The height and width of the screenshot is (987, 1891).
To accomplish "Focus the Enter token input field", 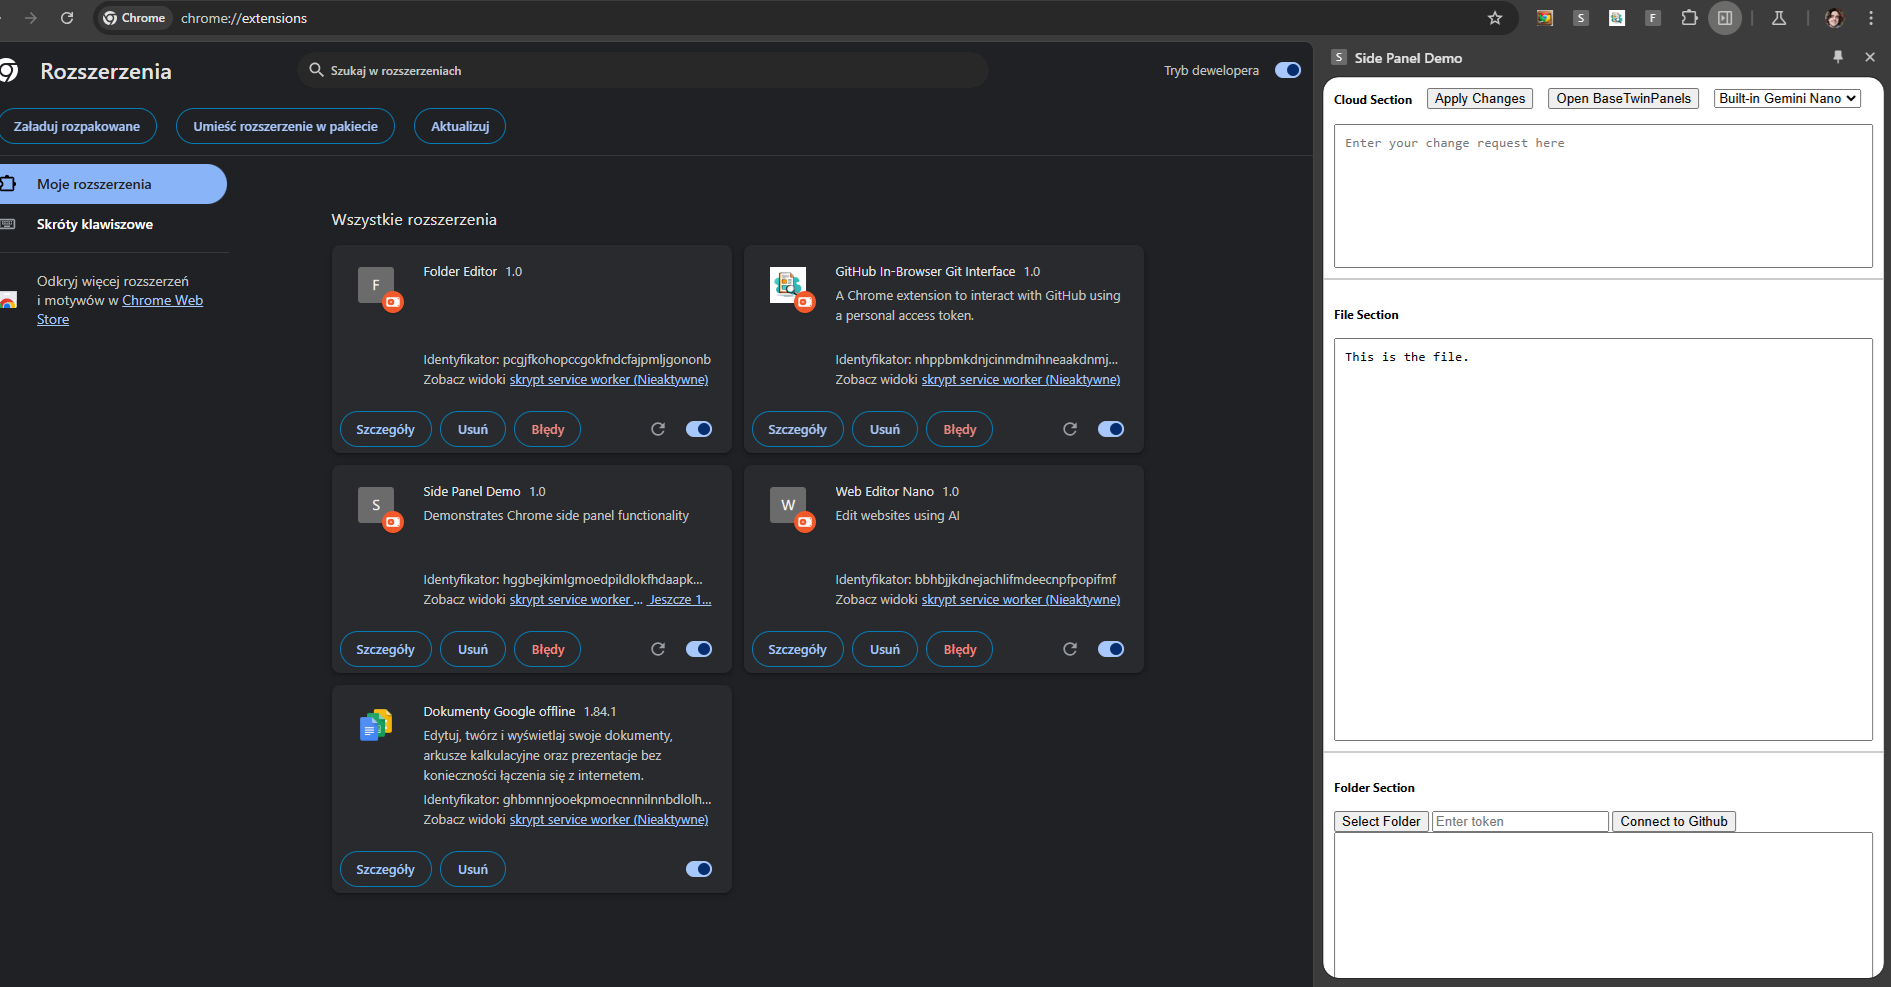I will [x=1520, y=821].
